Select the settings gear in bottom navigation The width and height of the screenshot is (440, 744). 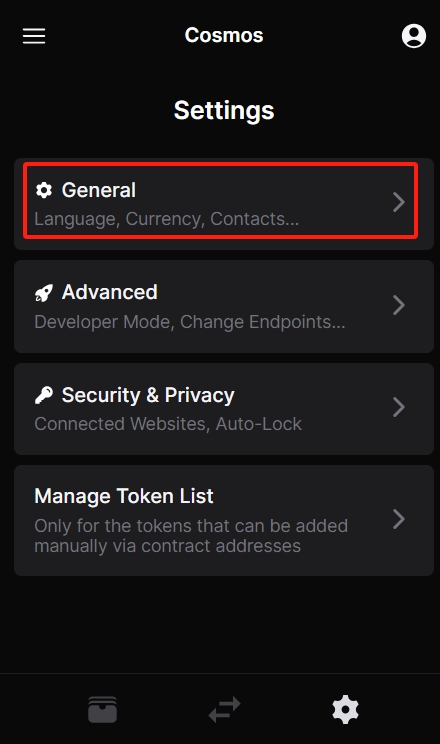[x=346, y=709]
